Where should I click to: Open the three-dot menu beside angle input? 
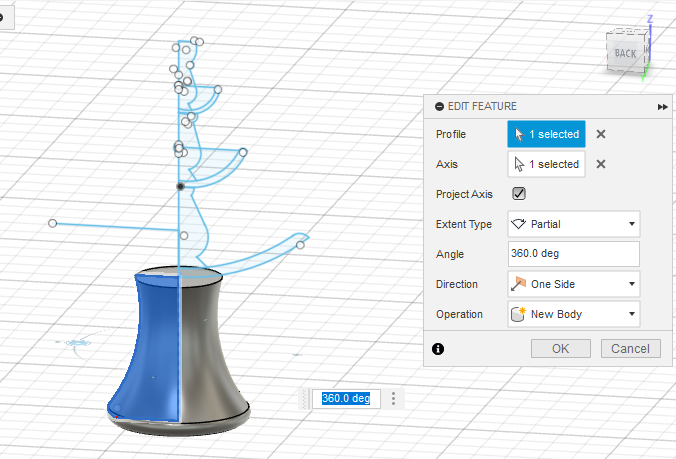393,398
